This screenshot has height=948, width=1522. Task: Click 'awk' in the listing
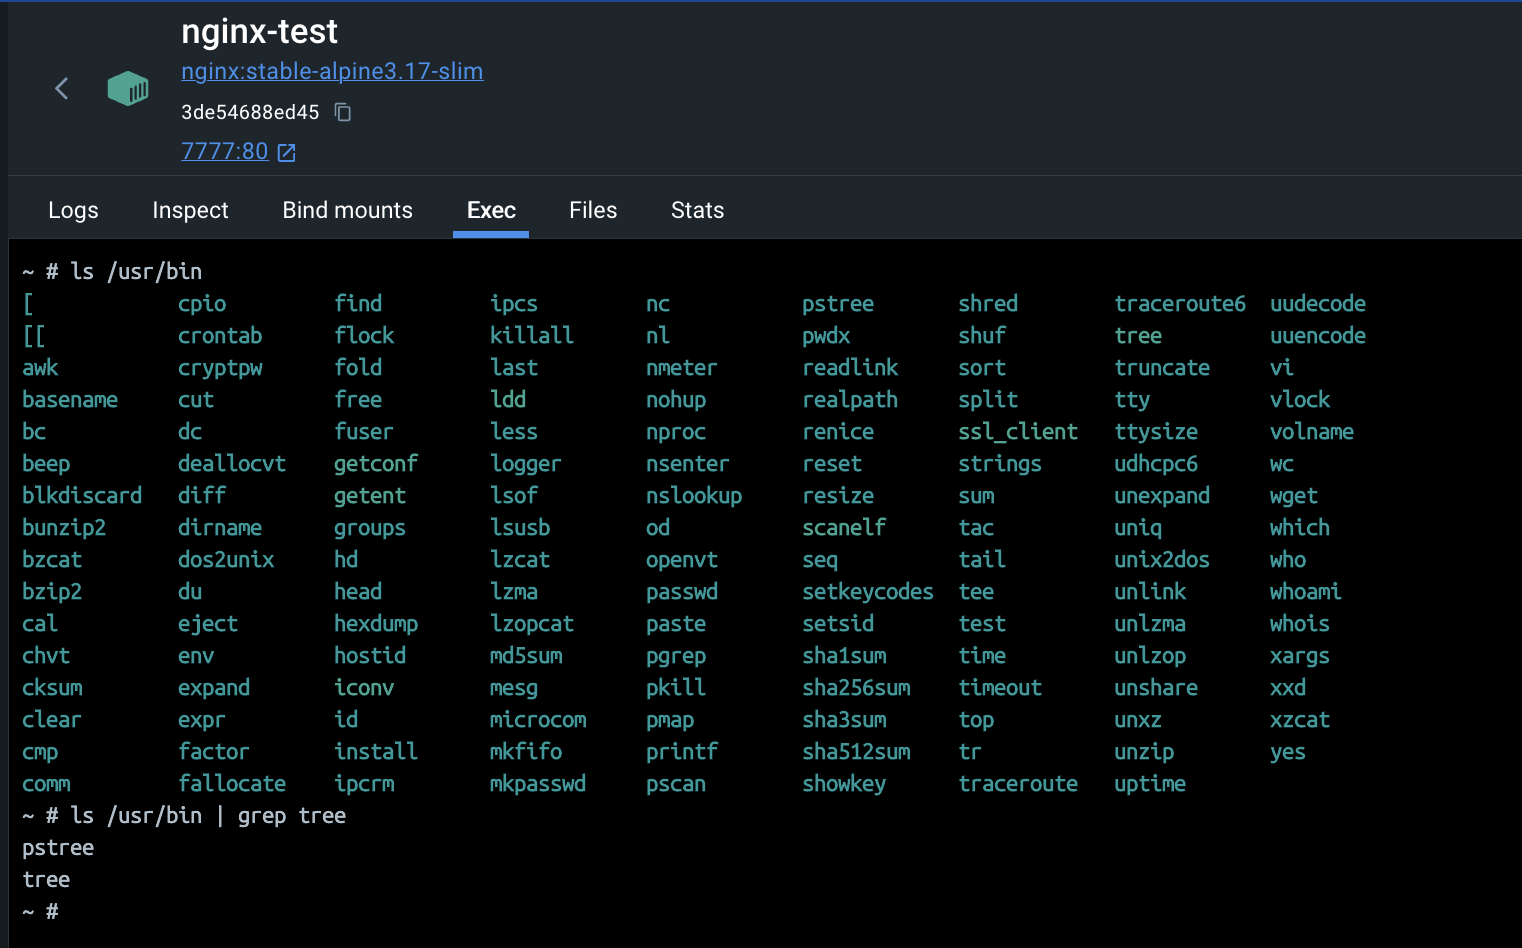point(40,368)
